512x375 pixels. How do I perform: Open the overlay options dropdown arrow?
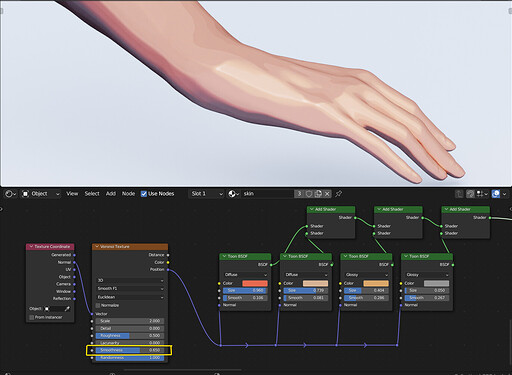coord(504,194)
